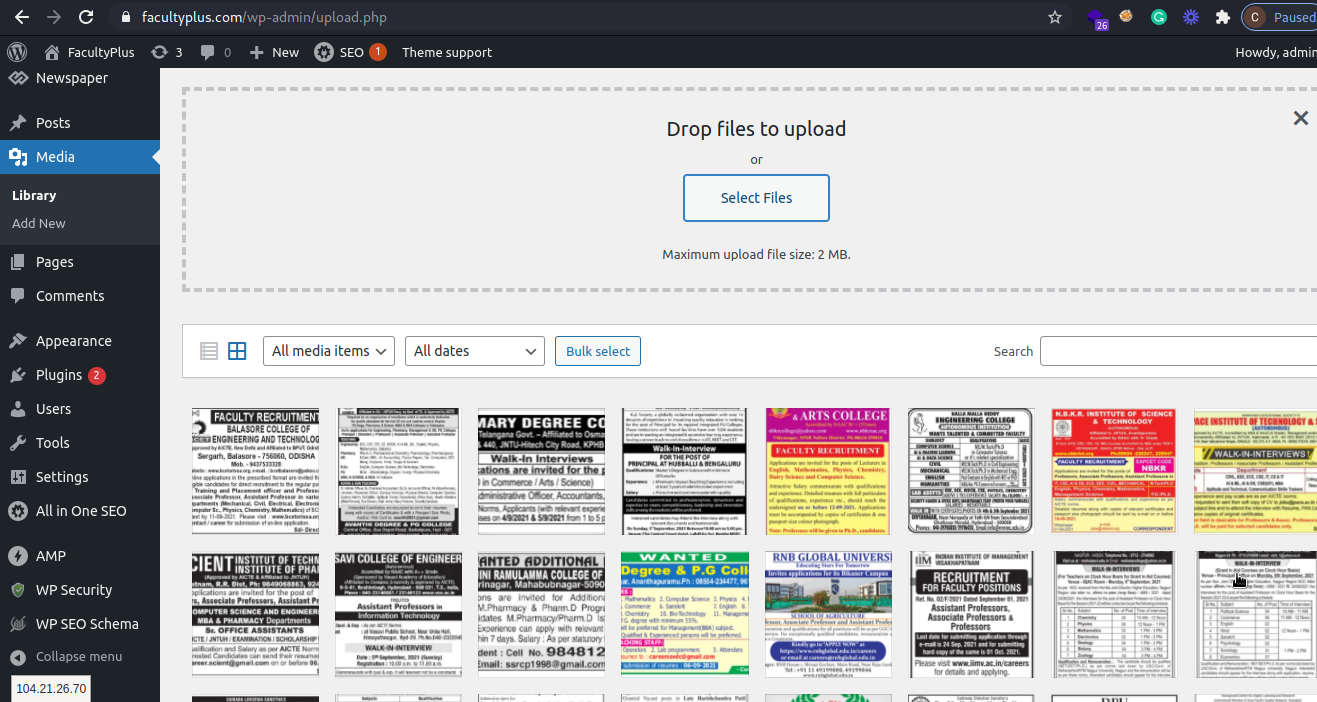Open the Grammarly extension icon
The height and width of the screenshot is (702, 1317).
pos(1159,17)
